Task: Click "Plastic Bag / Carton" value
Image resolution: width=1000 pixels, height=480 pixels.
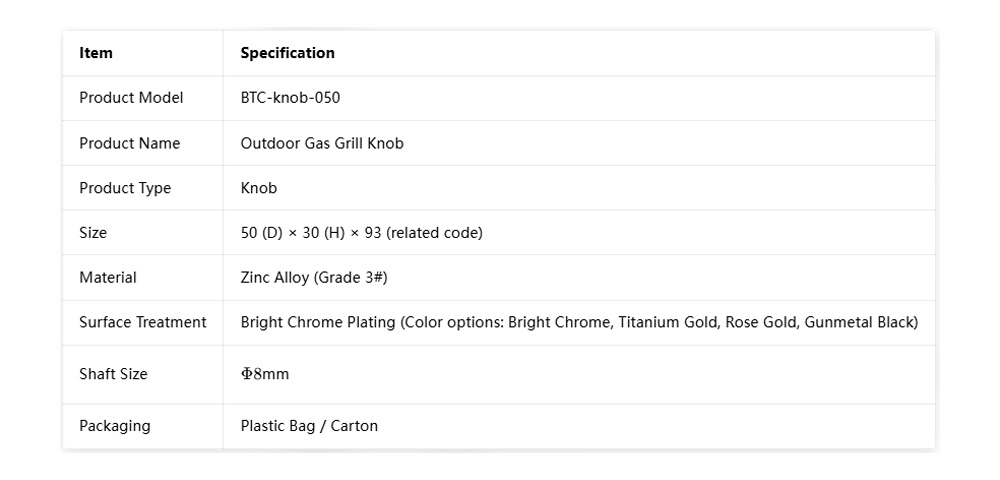Action: [x=309, y=426]
